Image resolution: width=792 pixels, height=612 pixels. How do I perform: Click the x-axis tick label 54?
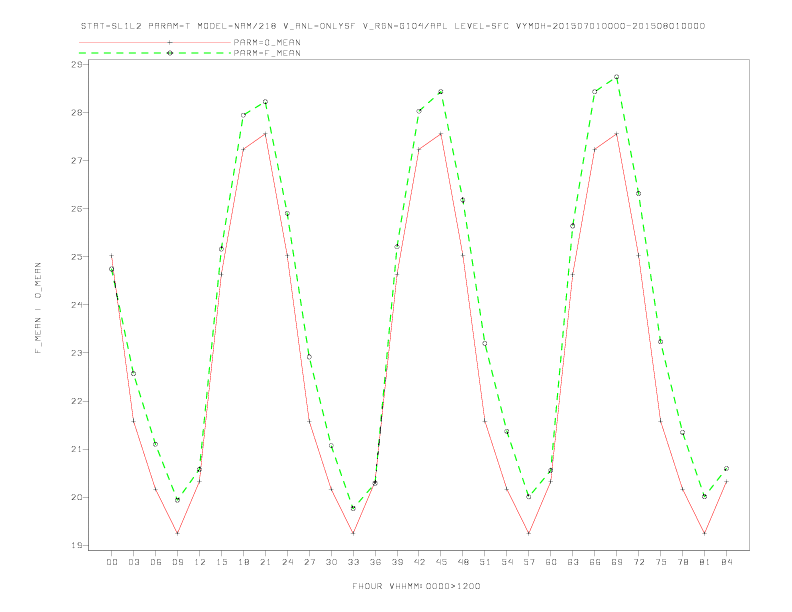coord(507,562)
